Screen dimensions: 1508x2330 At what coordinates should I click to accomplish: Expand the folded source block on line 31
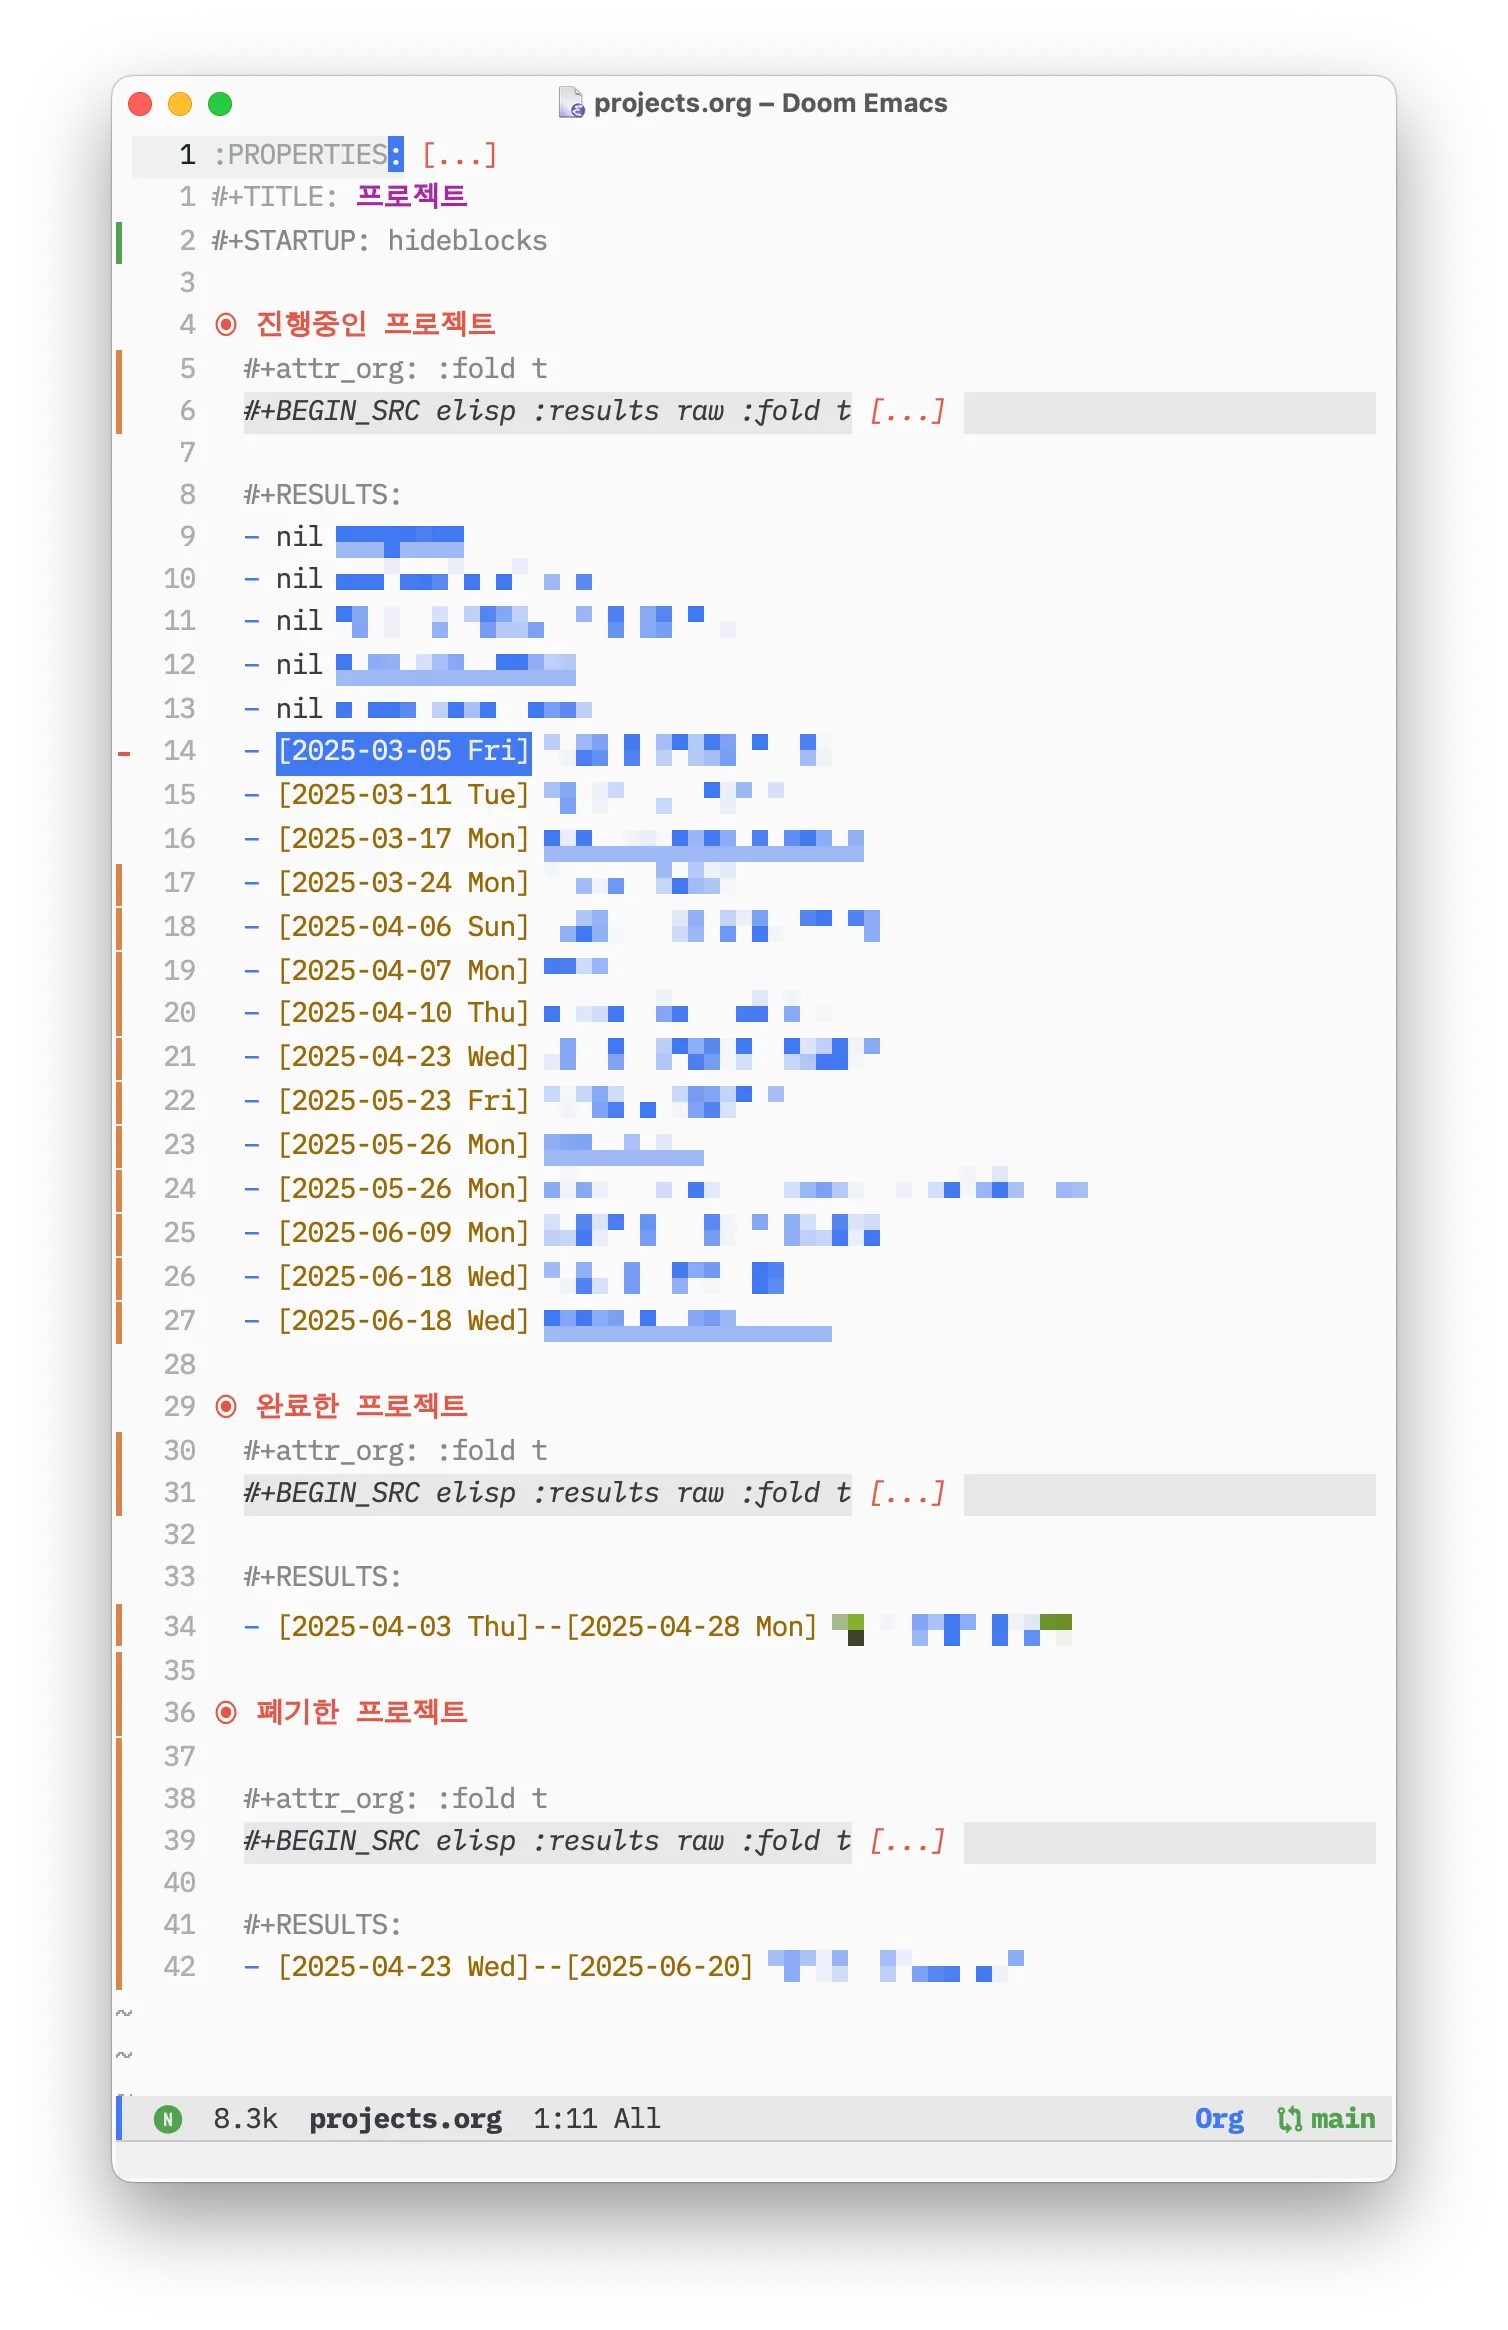[x=907, y=1493]
